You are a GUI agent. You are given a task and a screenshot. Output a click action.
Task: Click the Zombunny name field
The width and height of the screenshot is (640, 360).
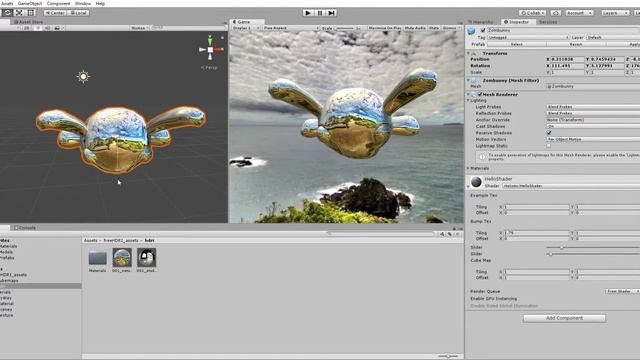pos(563,30)
